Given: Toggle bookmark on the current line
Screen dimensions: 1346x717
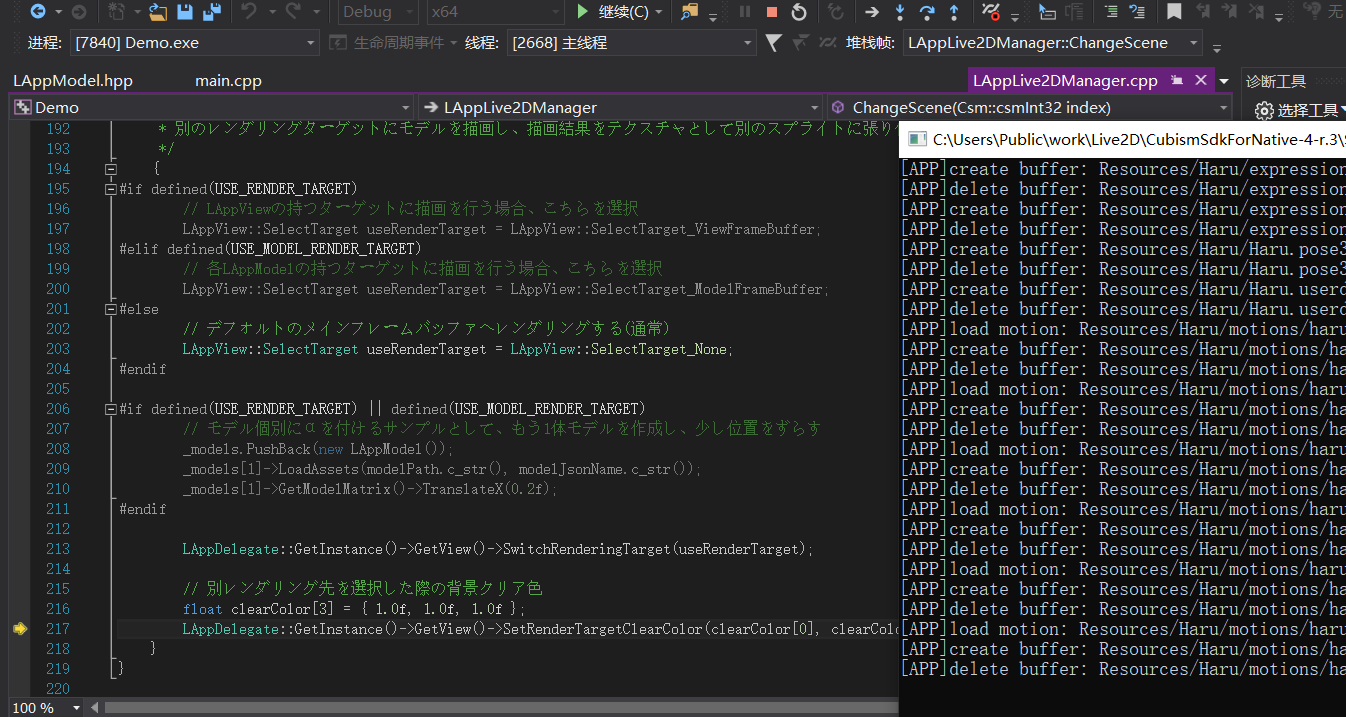Looking at the screenshot, I should [x=1174, y=12].
